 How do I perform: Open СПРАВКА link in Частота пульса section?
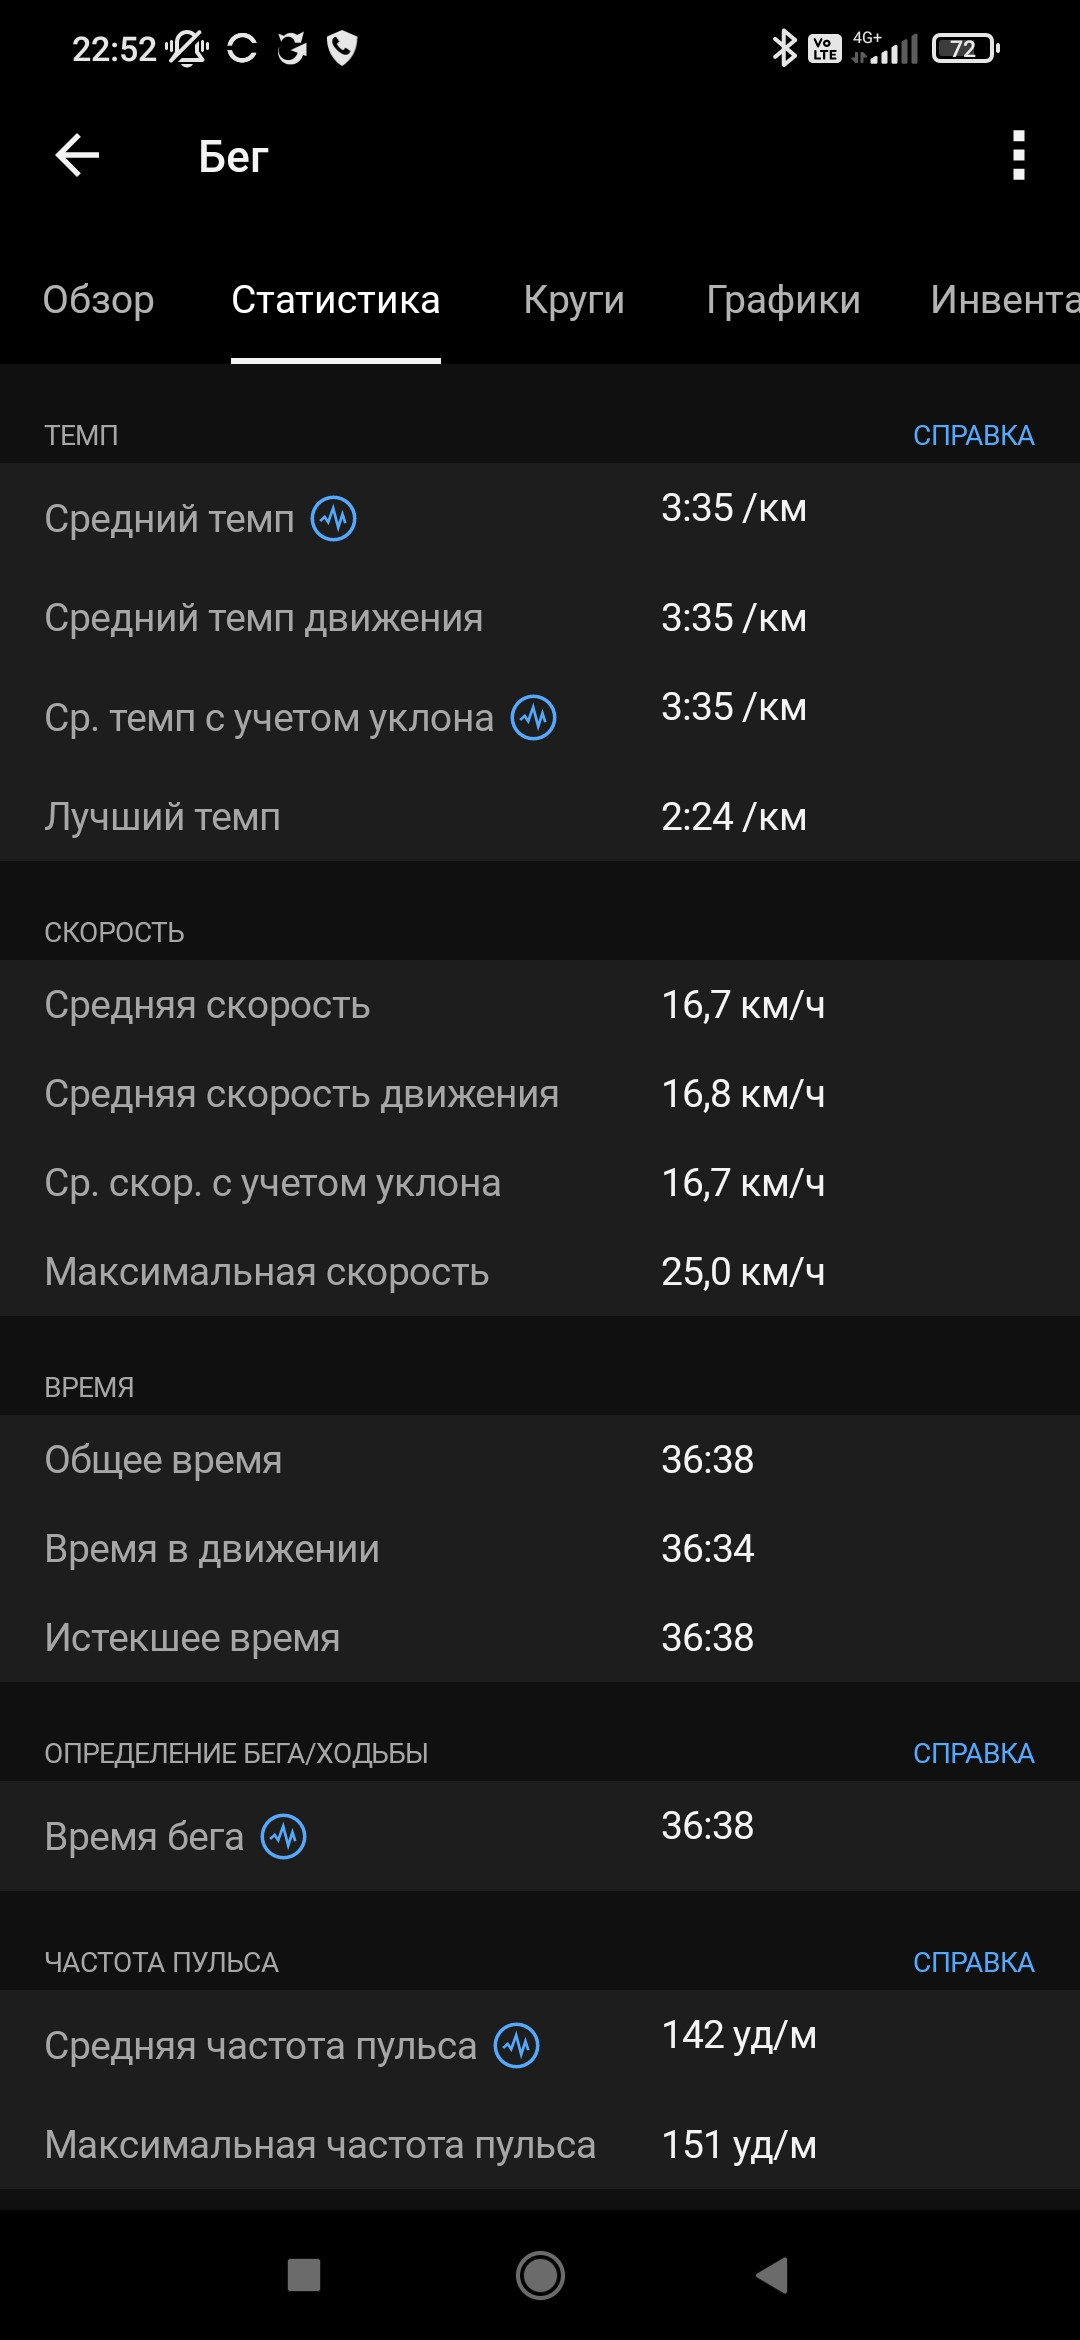(x=973, y=1963)
